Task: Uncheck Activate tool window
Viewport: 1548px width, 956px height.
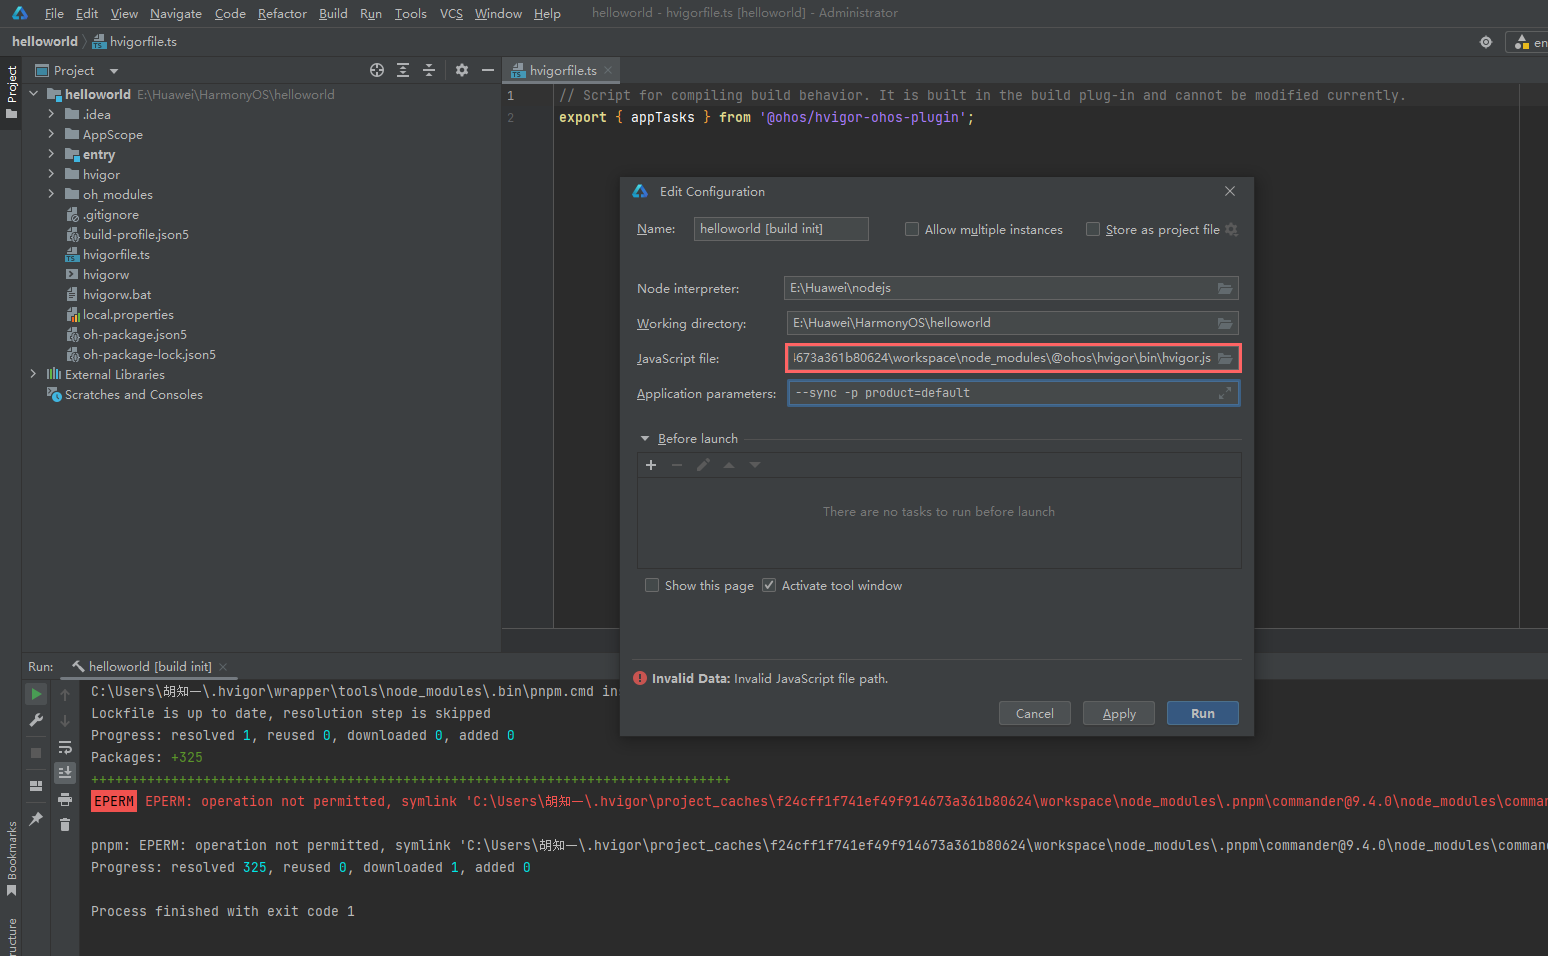Action: (769, 585)
